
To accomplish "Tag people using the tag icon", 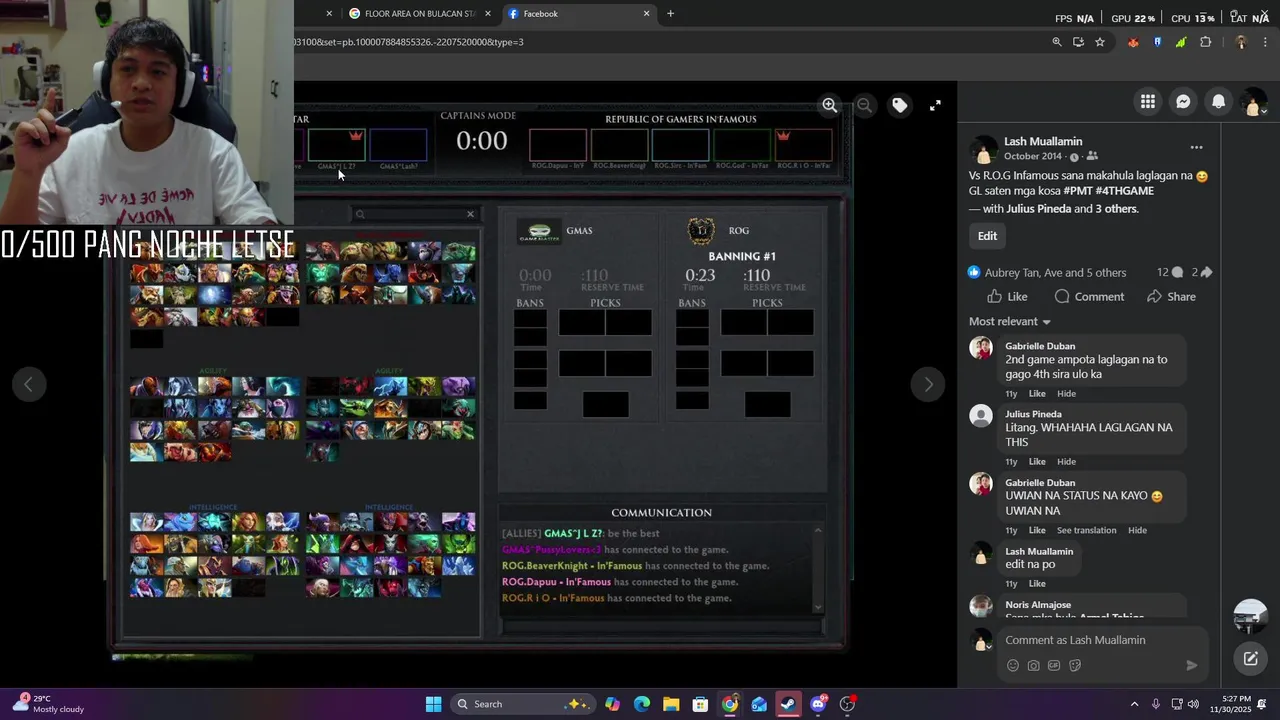I will tap(900, 105).
